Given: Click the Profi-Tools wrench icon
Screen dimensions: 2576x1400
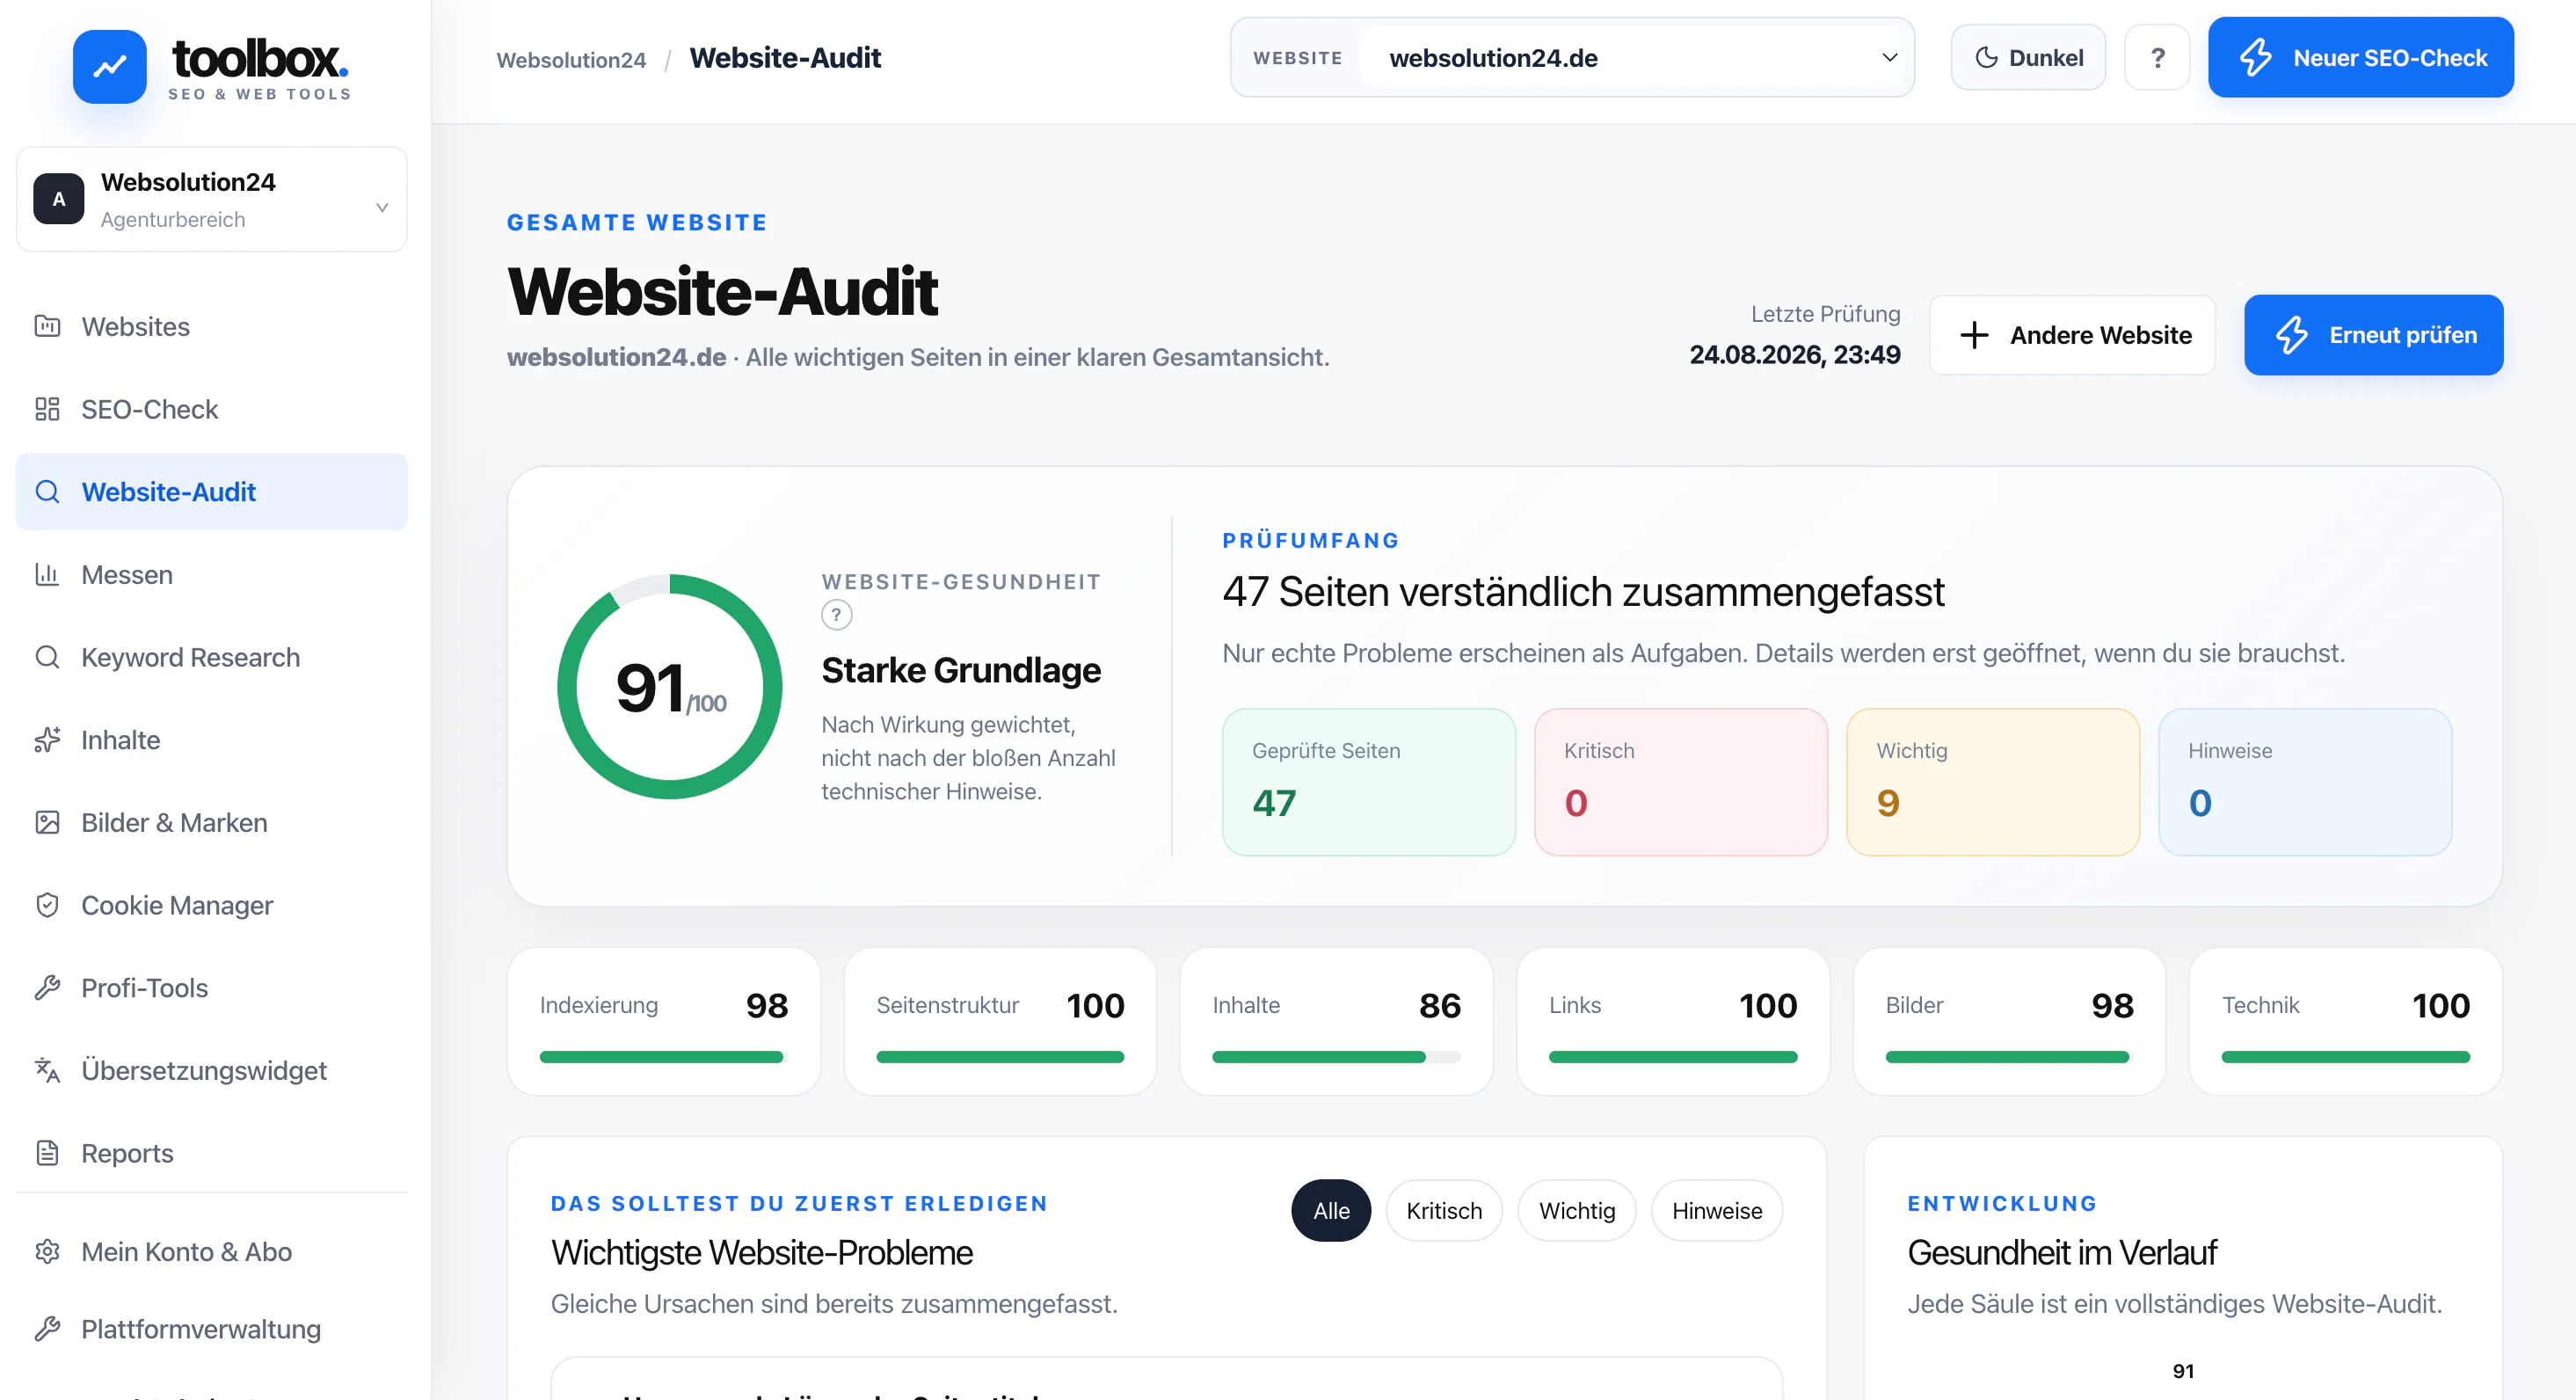Looking at the screenshot, I should pos(47,988).
